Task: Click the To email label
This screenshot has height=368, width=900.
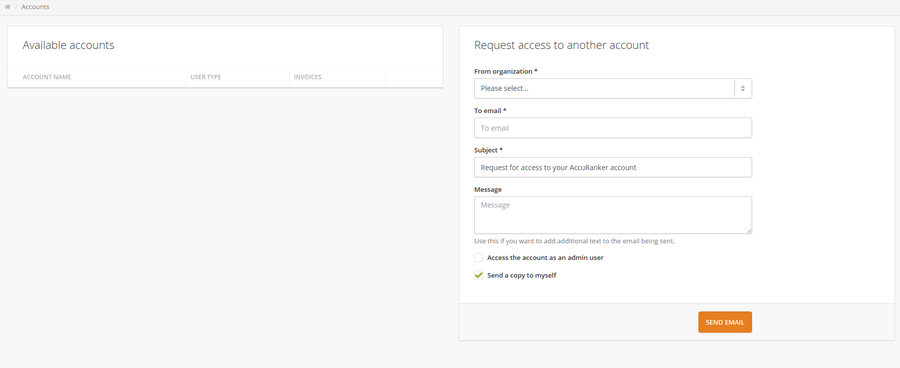Action: [490, 110]
